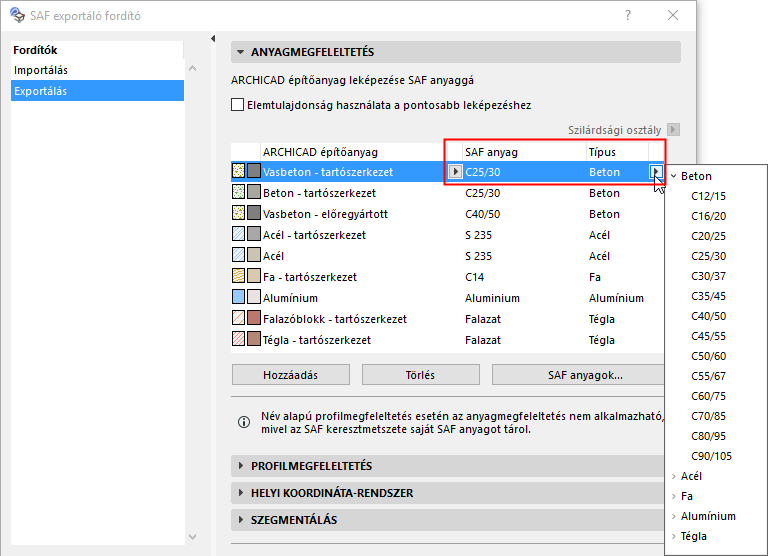
Task: Collapse the ANYAGMEGFELELTETÉS section
Action: (240, 52)
